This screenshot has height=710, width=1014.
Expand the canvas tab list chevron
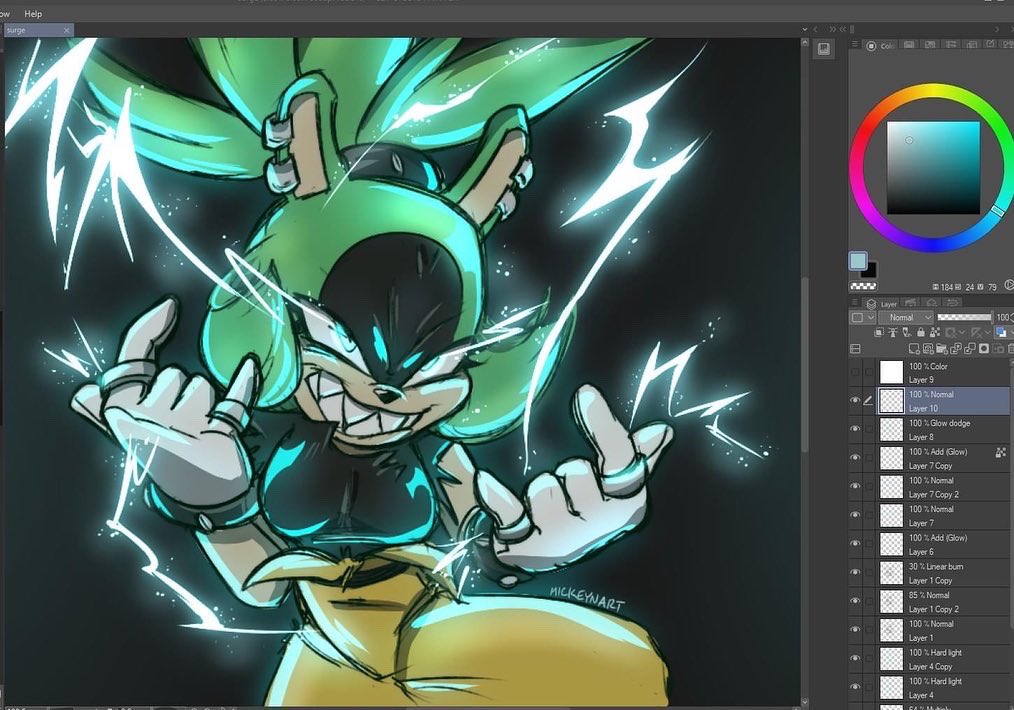point(804,29)
